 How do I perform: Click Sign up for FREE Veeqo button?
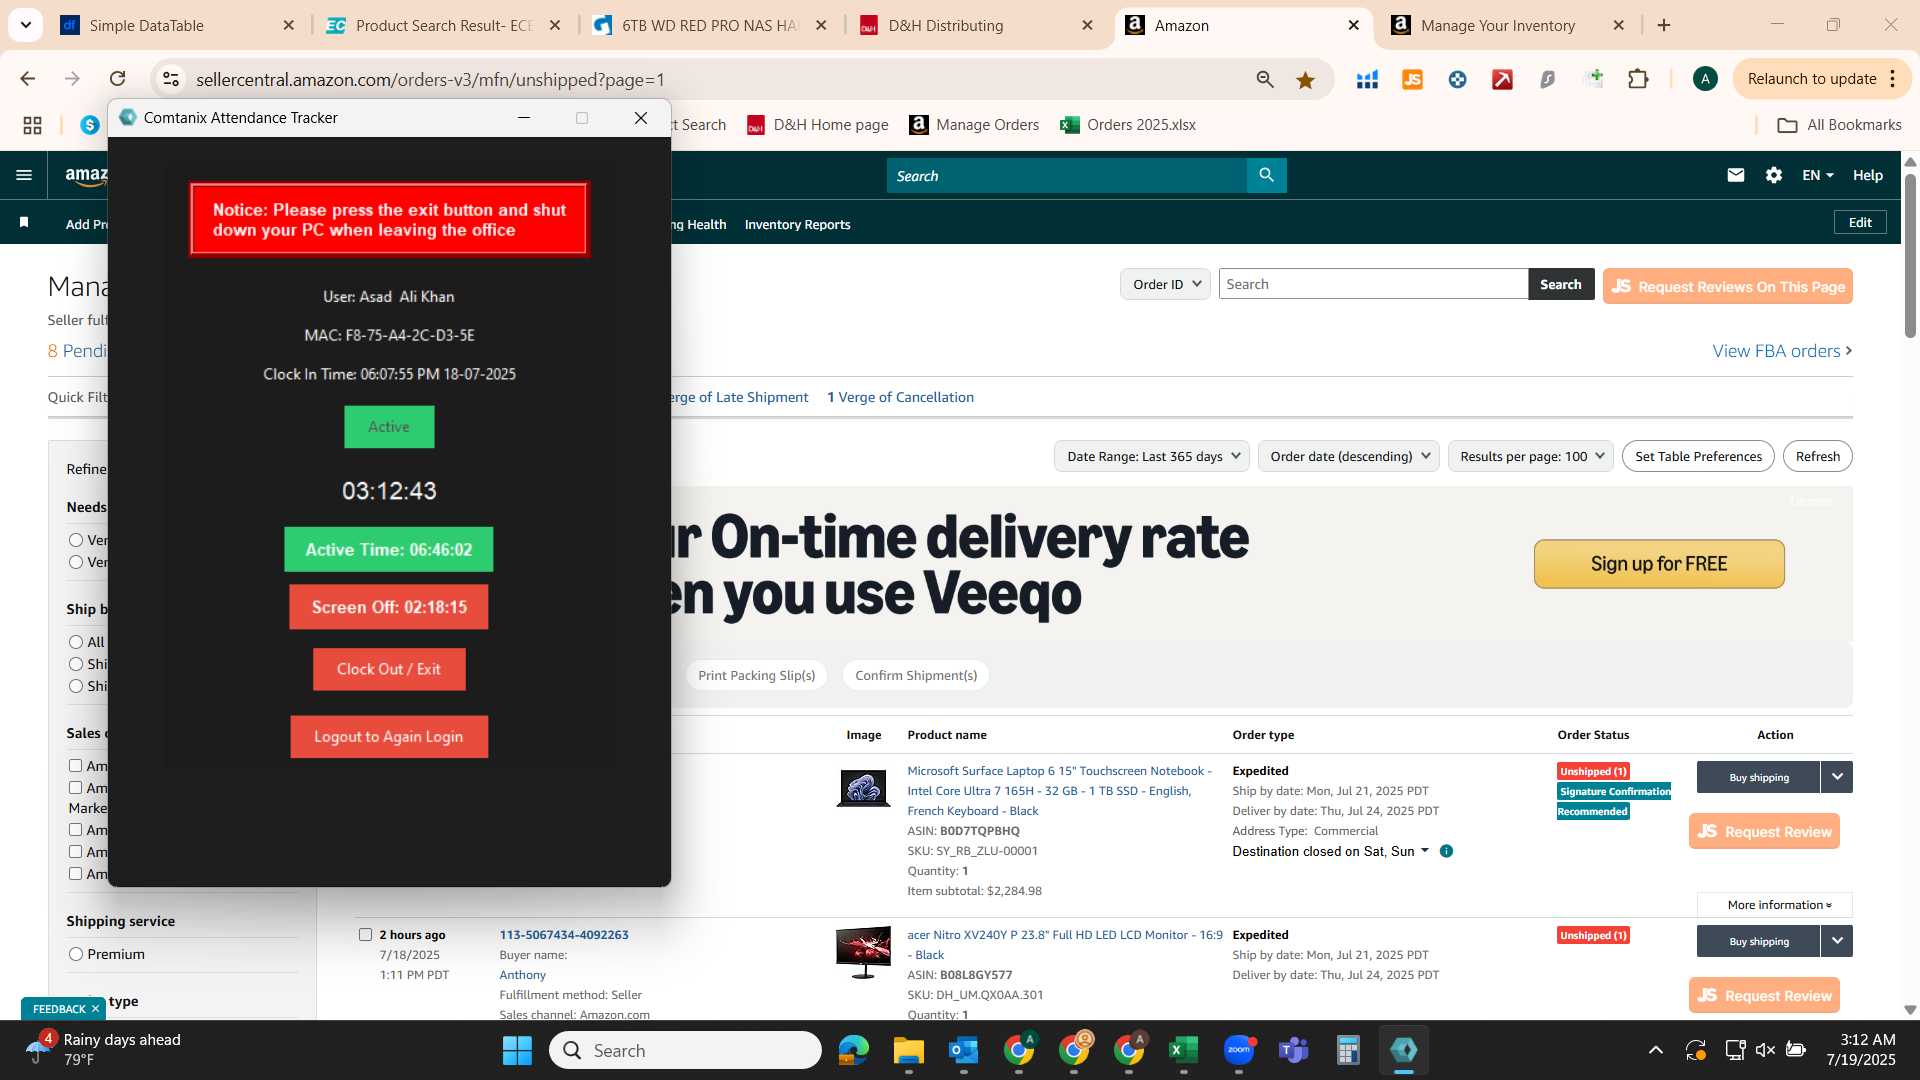click(1659, 564)
